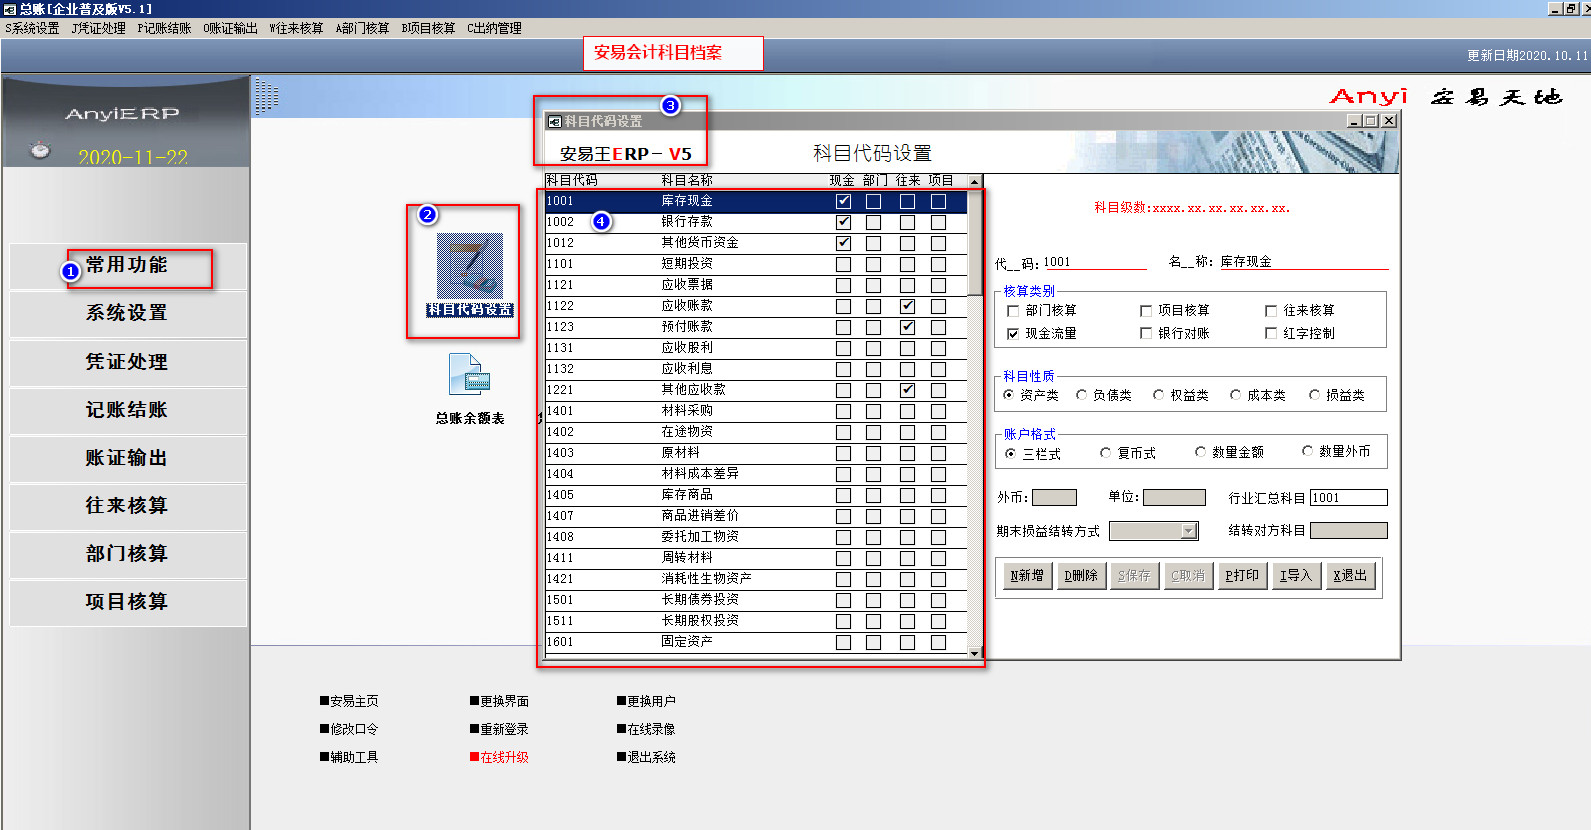Image resolution: width=1591 pixels, height=830 pixels.
Task: Select the 负债类 radio button
Action: click(1081, 396)
